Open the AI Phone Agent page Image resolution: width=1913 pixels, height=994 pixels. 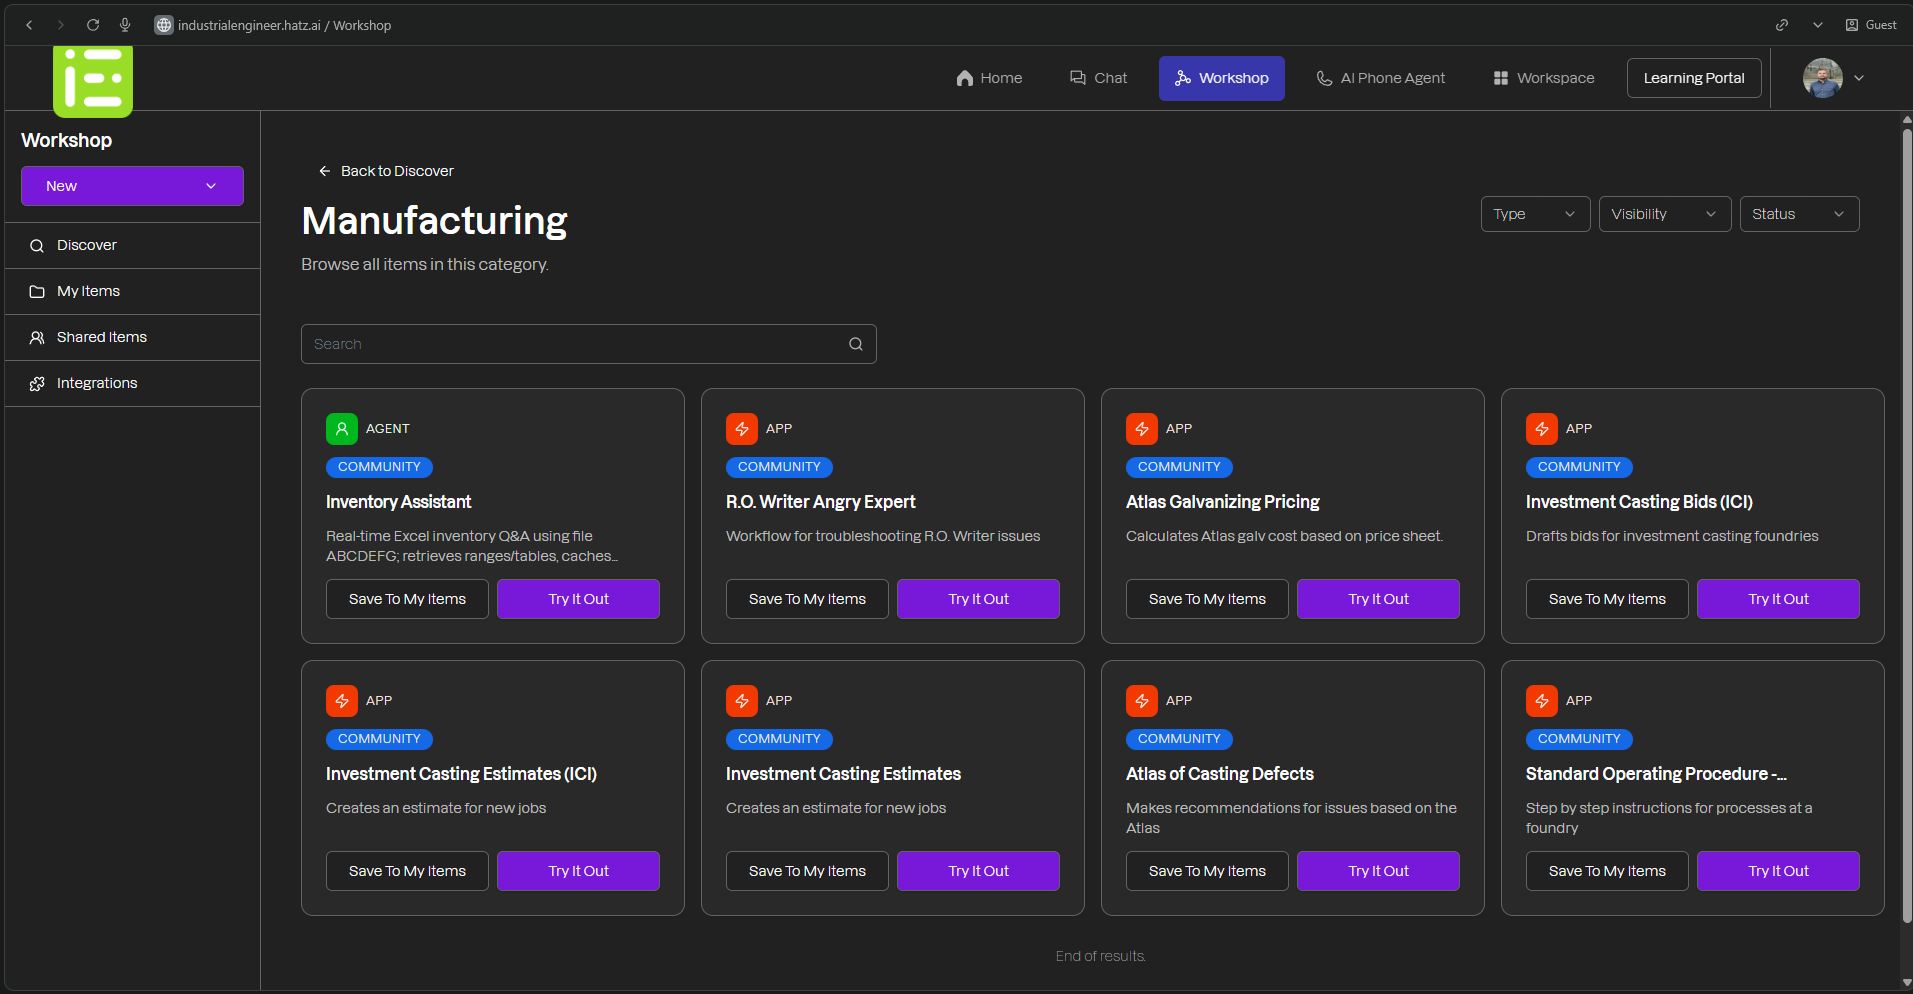pos(1379,78)
